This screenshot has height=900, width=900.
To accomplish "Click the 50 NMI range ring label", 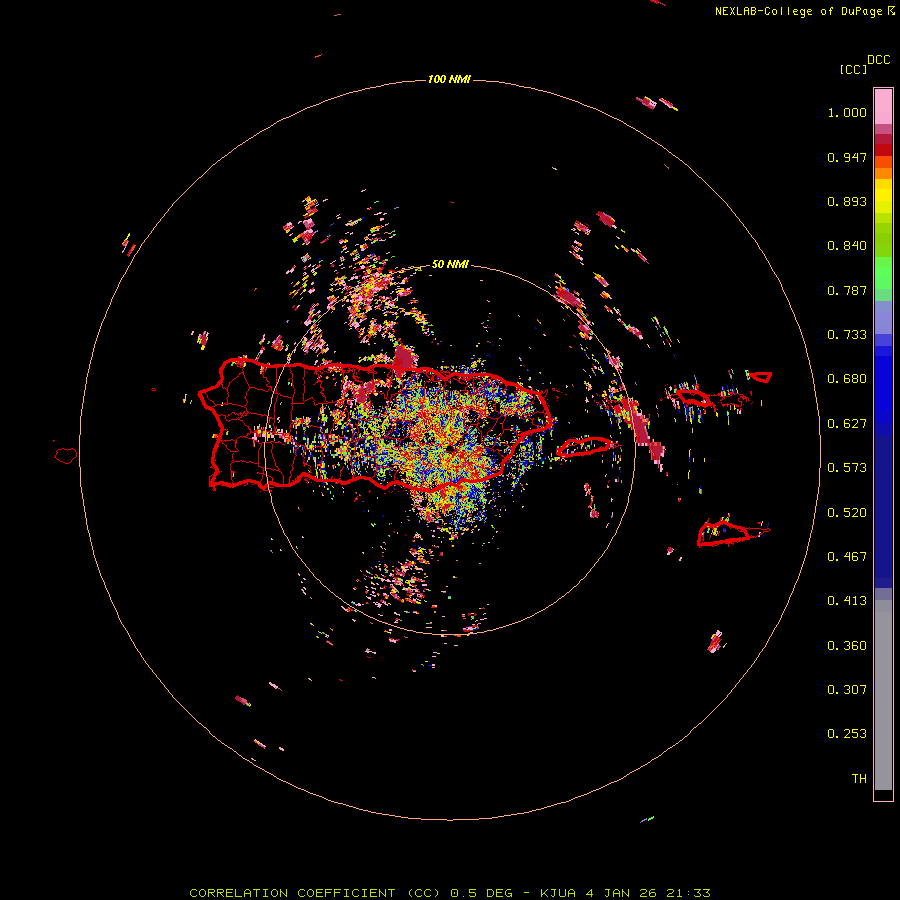I will [x=450, y=264].
